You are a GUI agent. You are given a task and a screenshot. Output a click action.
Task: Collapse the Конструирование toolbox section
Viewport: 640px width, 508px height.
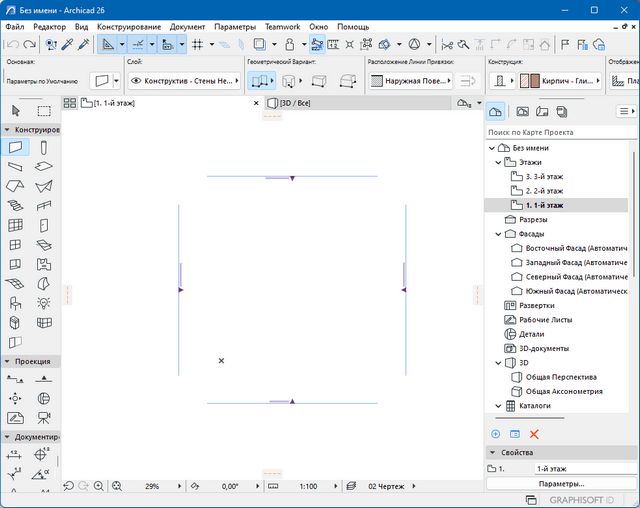7,130
